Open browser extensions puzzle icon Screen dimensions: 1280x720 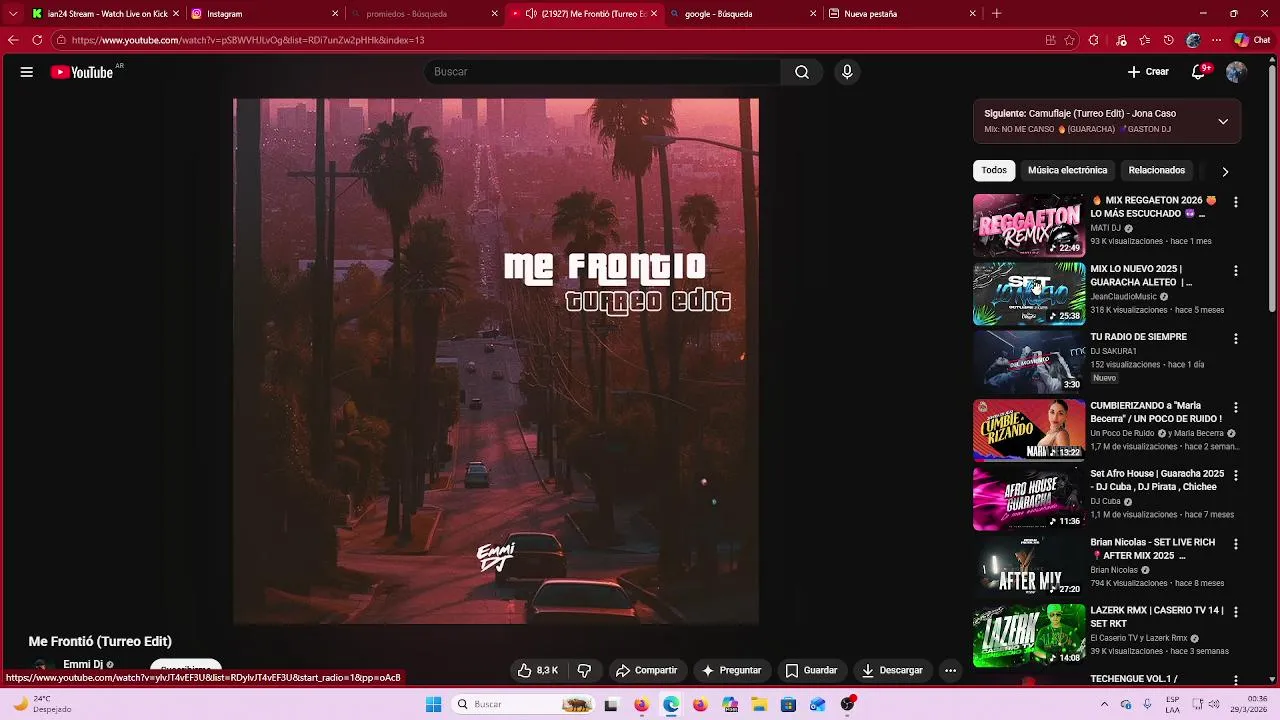(x=1093, y=40)
